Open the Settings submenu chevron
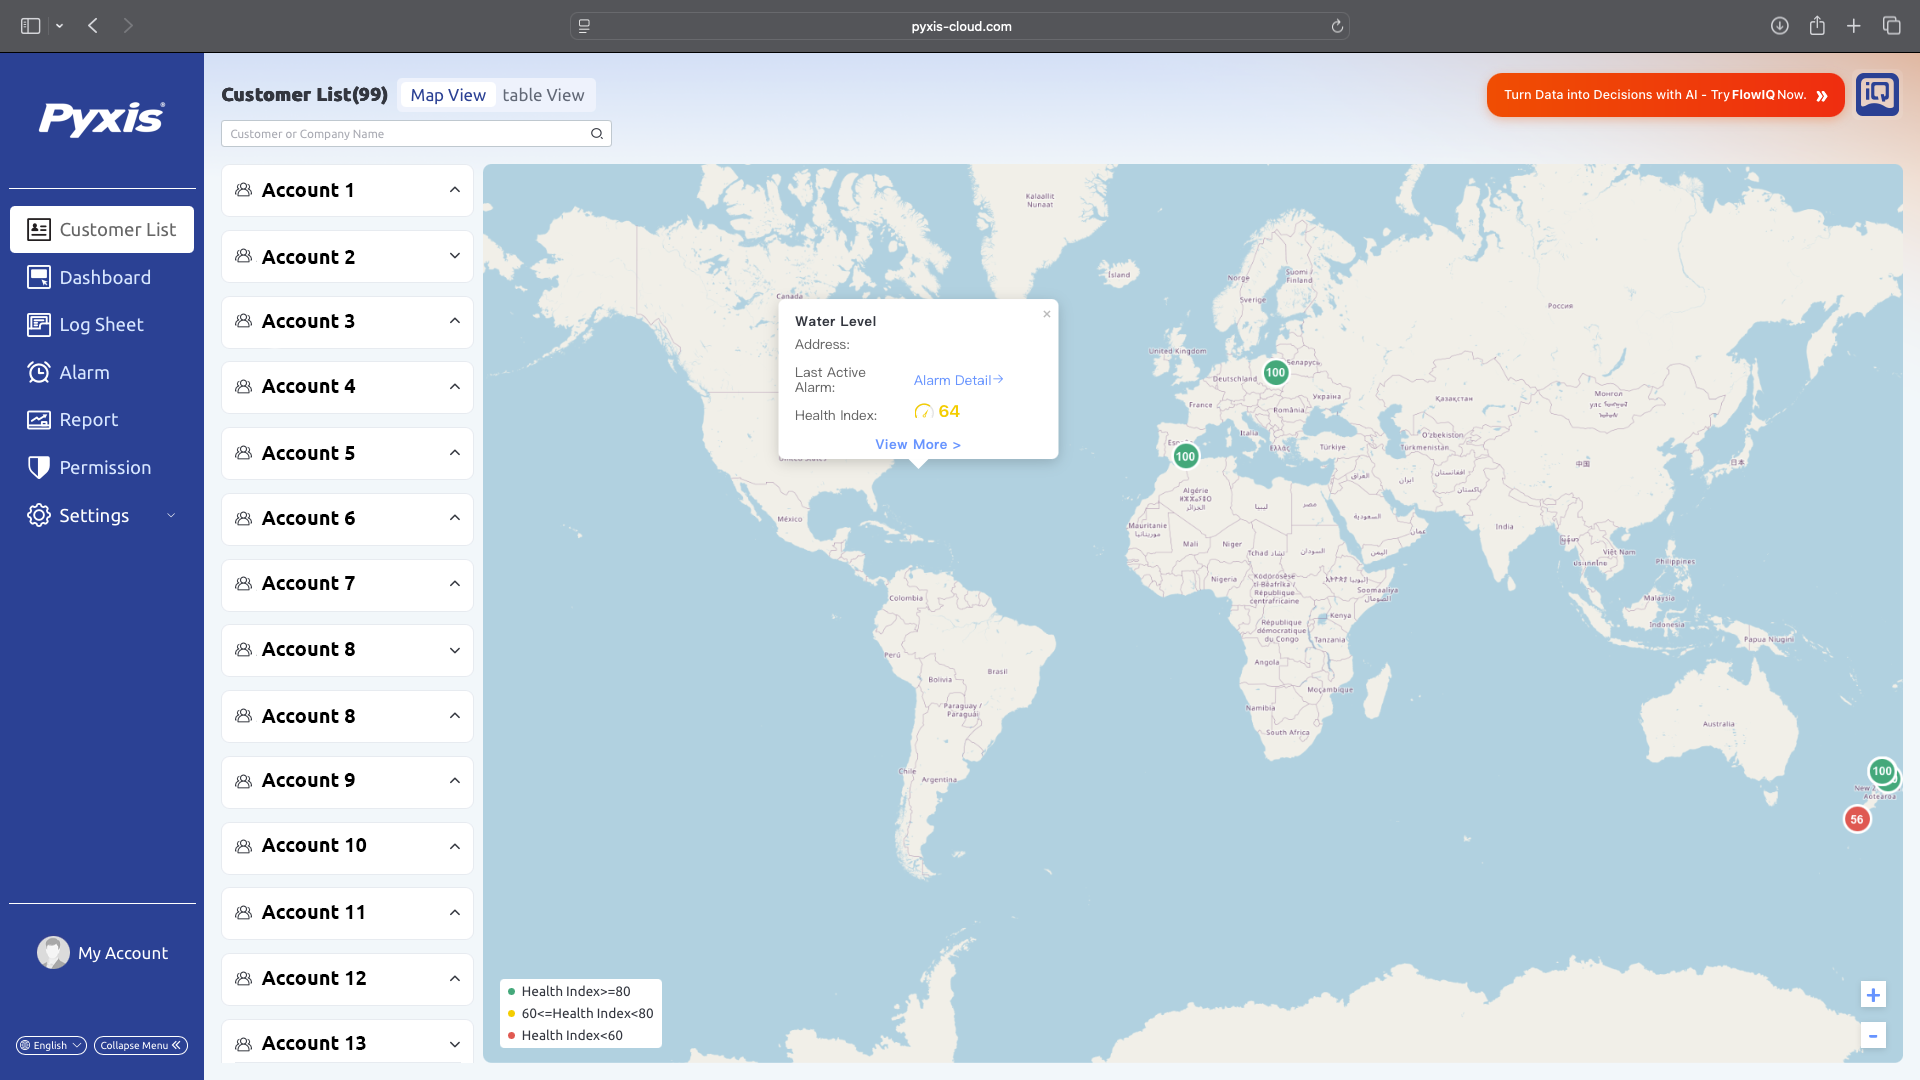 coord(171,515)
